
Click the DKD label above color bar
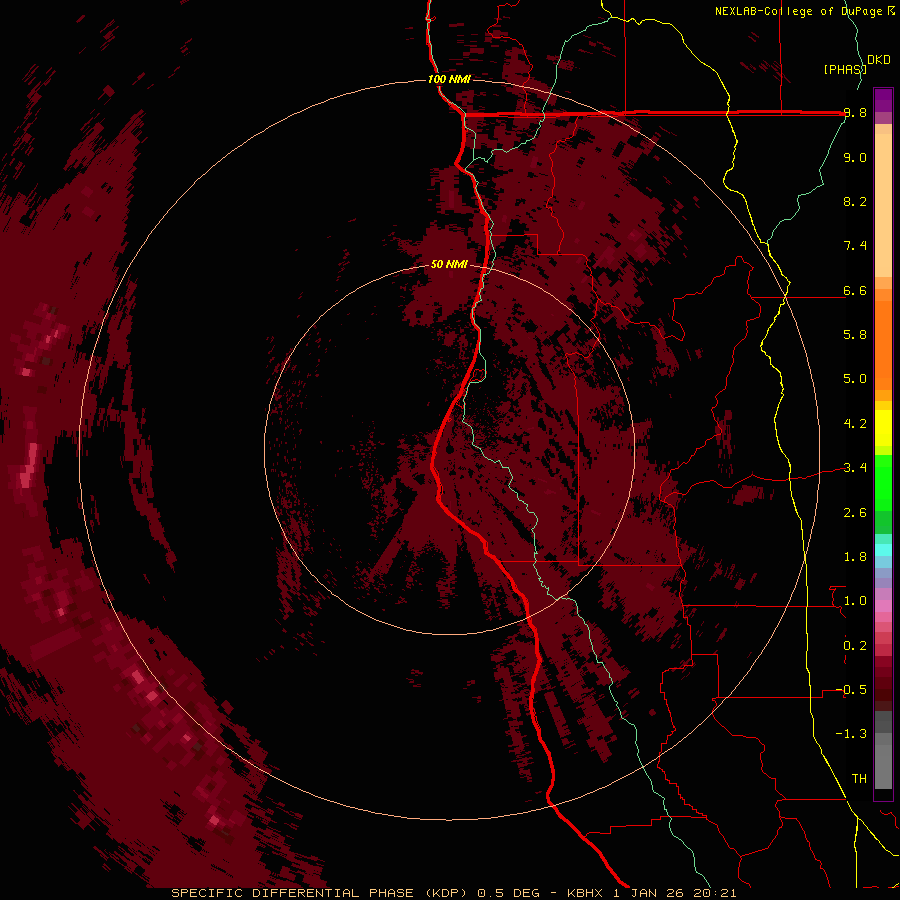click(879, 60)
